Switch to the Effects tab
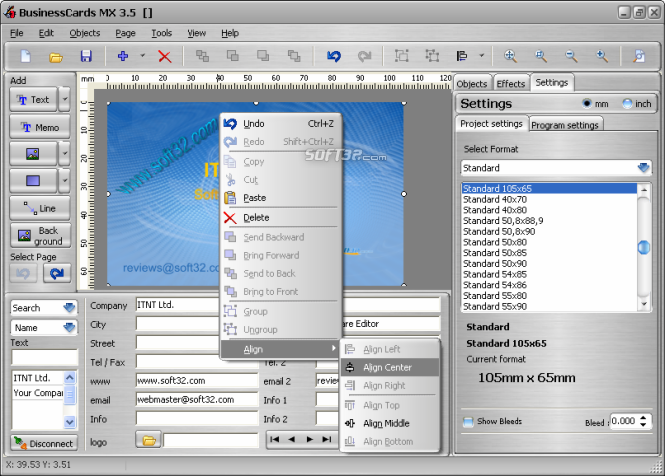Viewport: 665px width, 476px height. tap(511, 84)
